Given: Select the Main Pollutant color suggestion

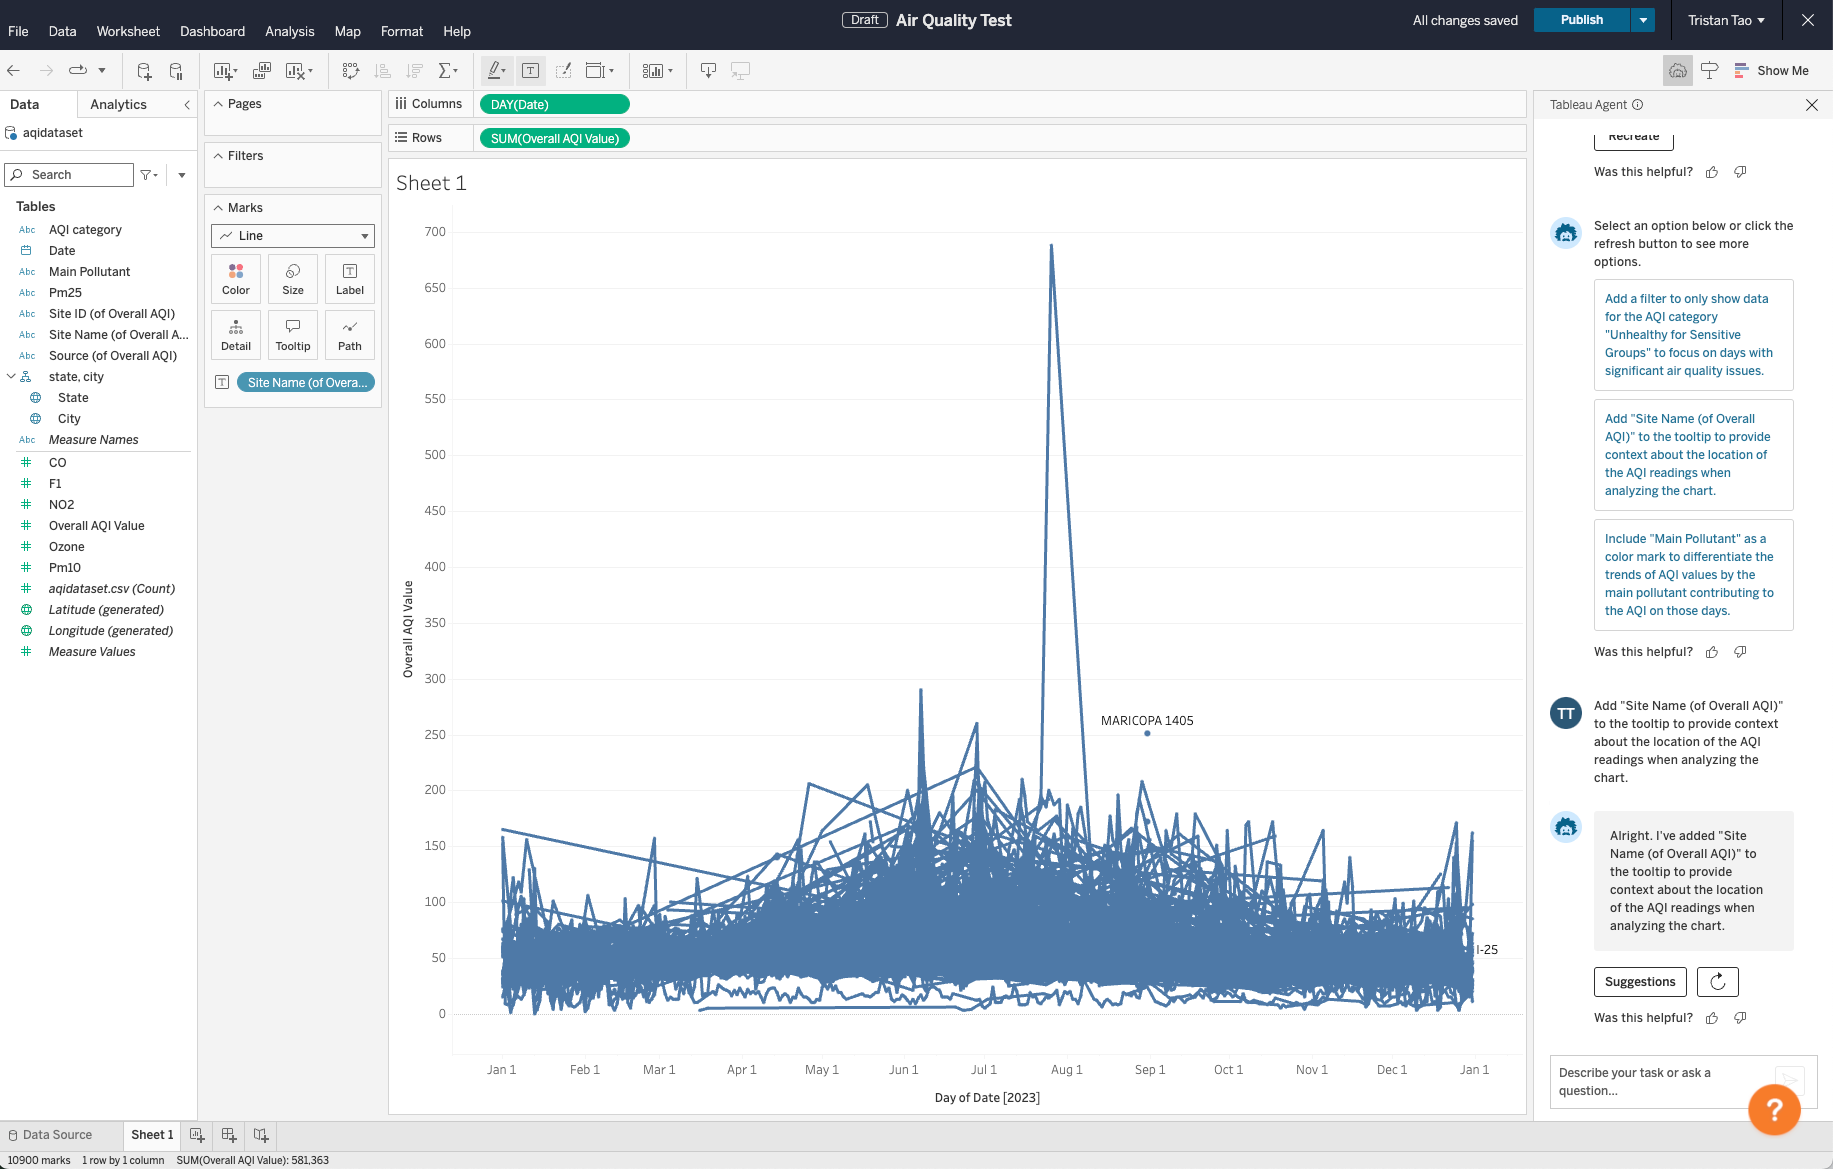Looking at the screenshot, I should click(1694, 575).
